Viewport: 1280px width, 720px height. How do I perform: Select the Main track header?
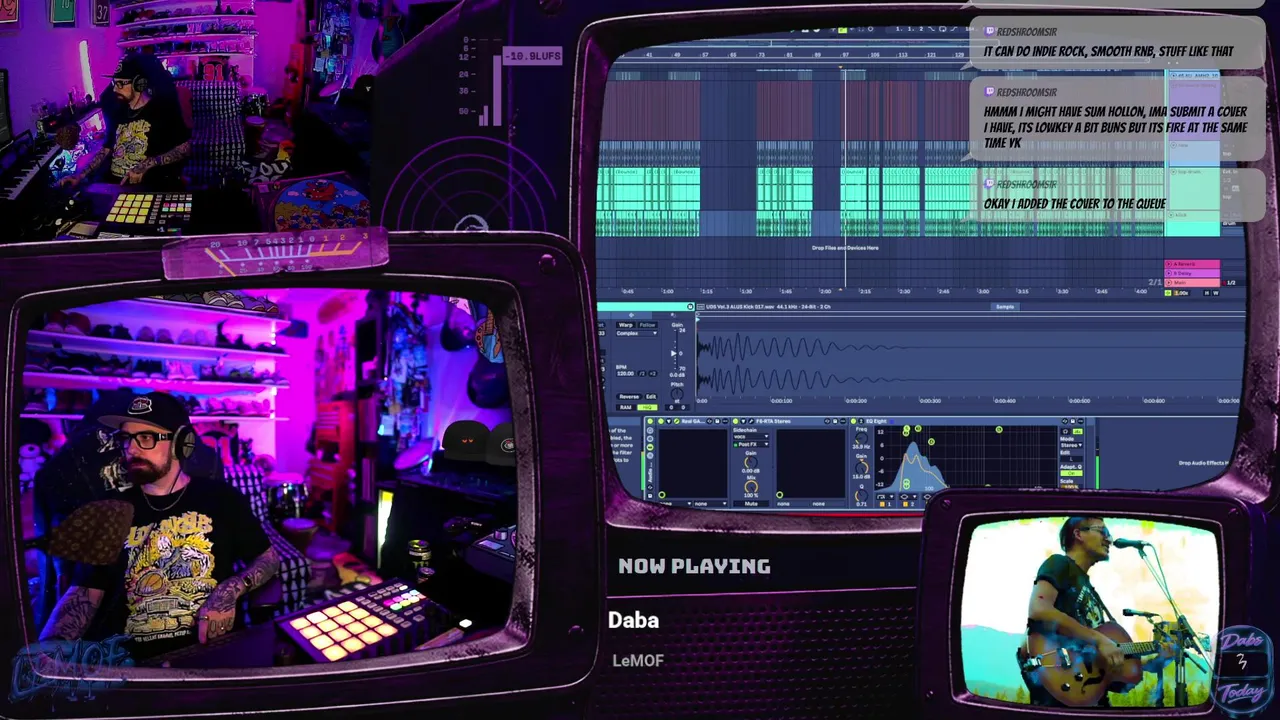[x=1192, y=283]
